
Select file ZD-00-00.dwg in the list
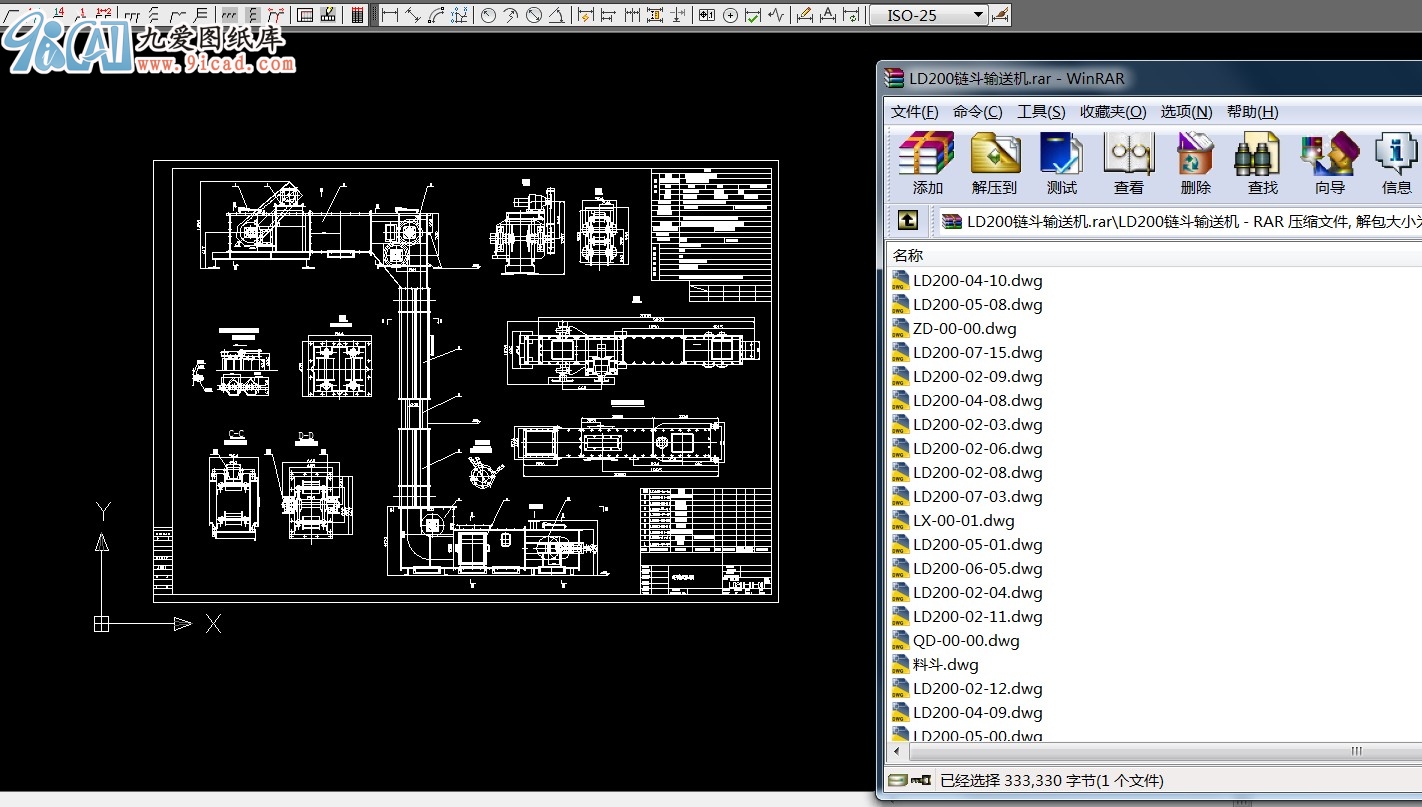click(x=954, y=328)
